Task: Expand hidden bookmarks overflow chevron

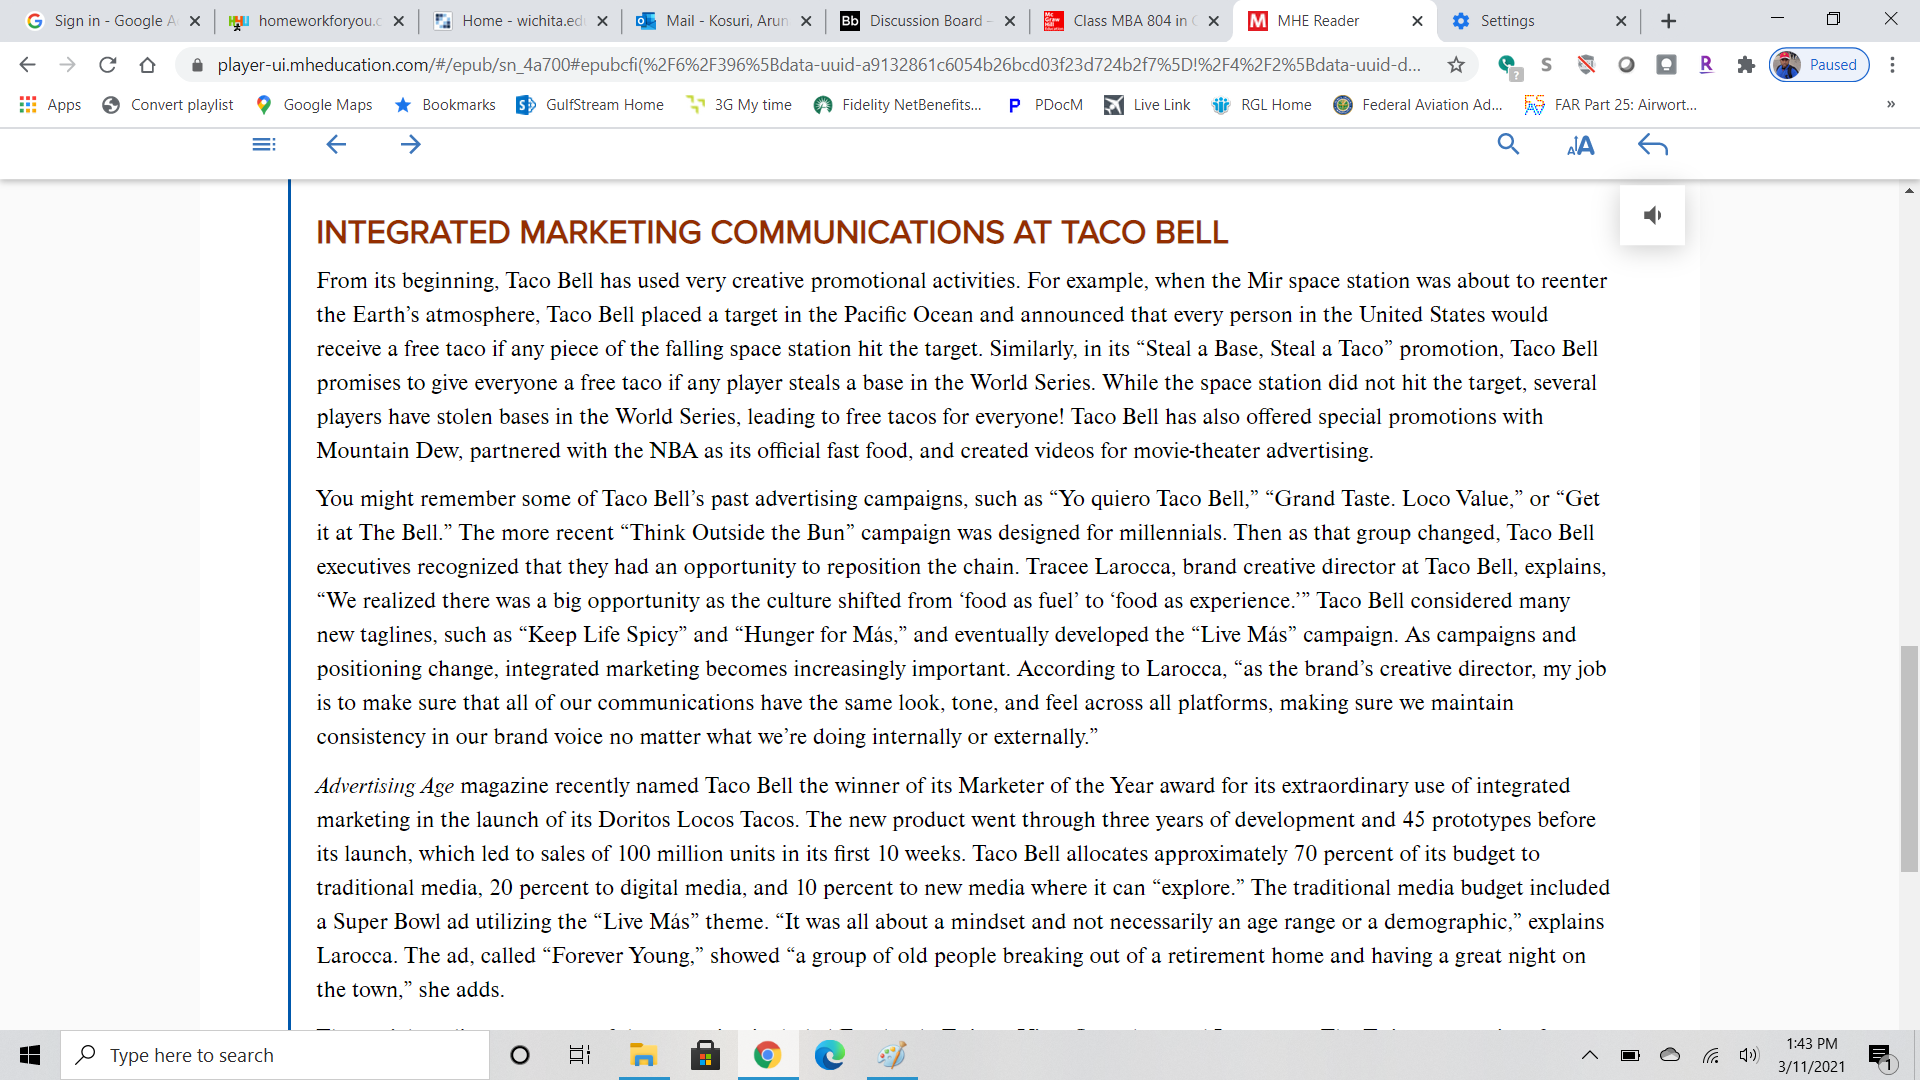Action: 1890,104
